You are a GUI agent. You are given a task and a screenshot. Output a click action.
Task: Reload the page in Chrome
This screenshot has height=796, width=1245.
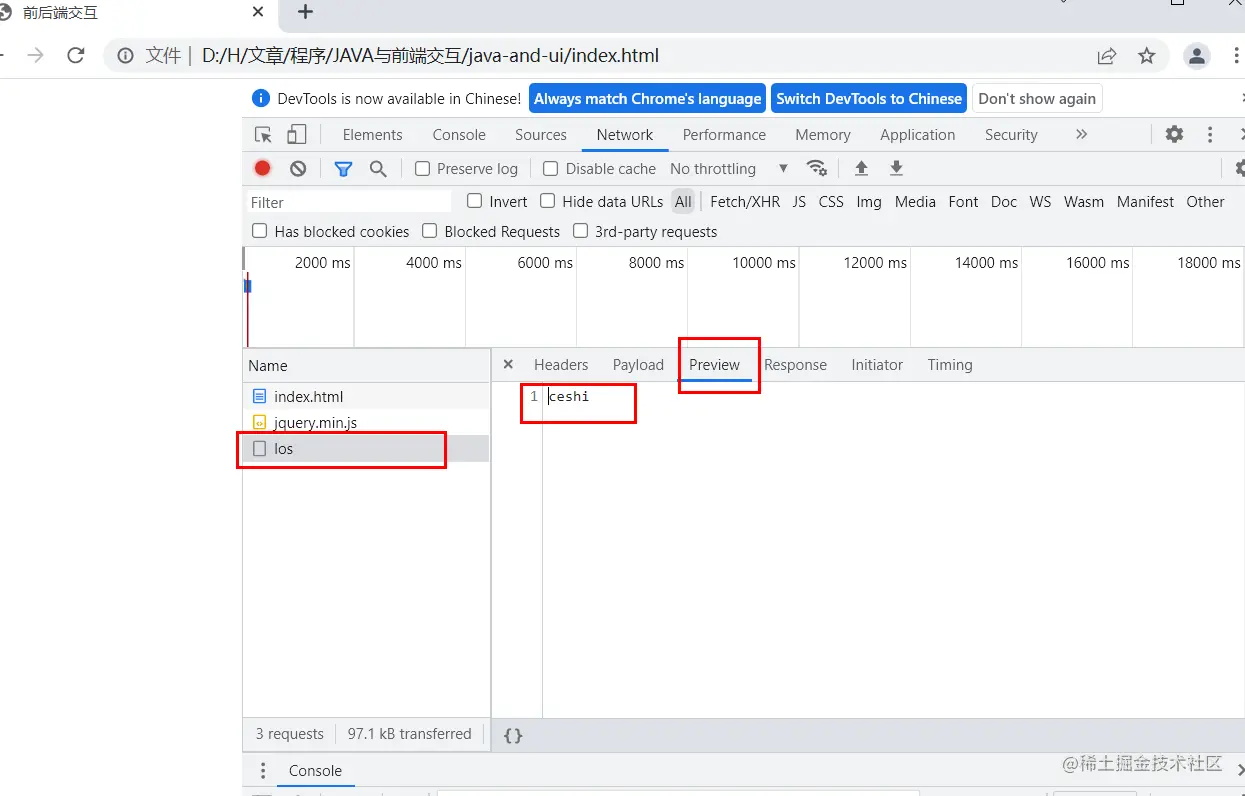click(x=76, y=56)
